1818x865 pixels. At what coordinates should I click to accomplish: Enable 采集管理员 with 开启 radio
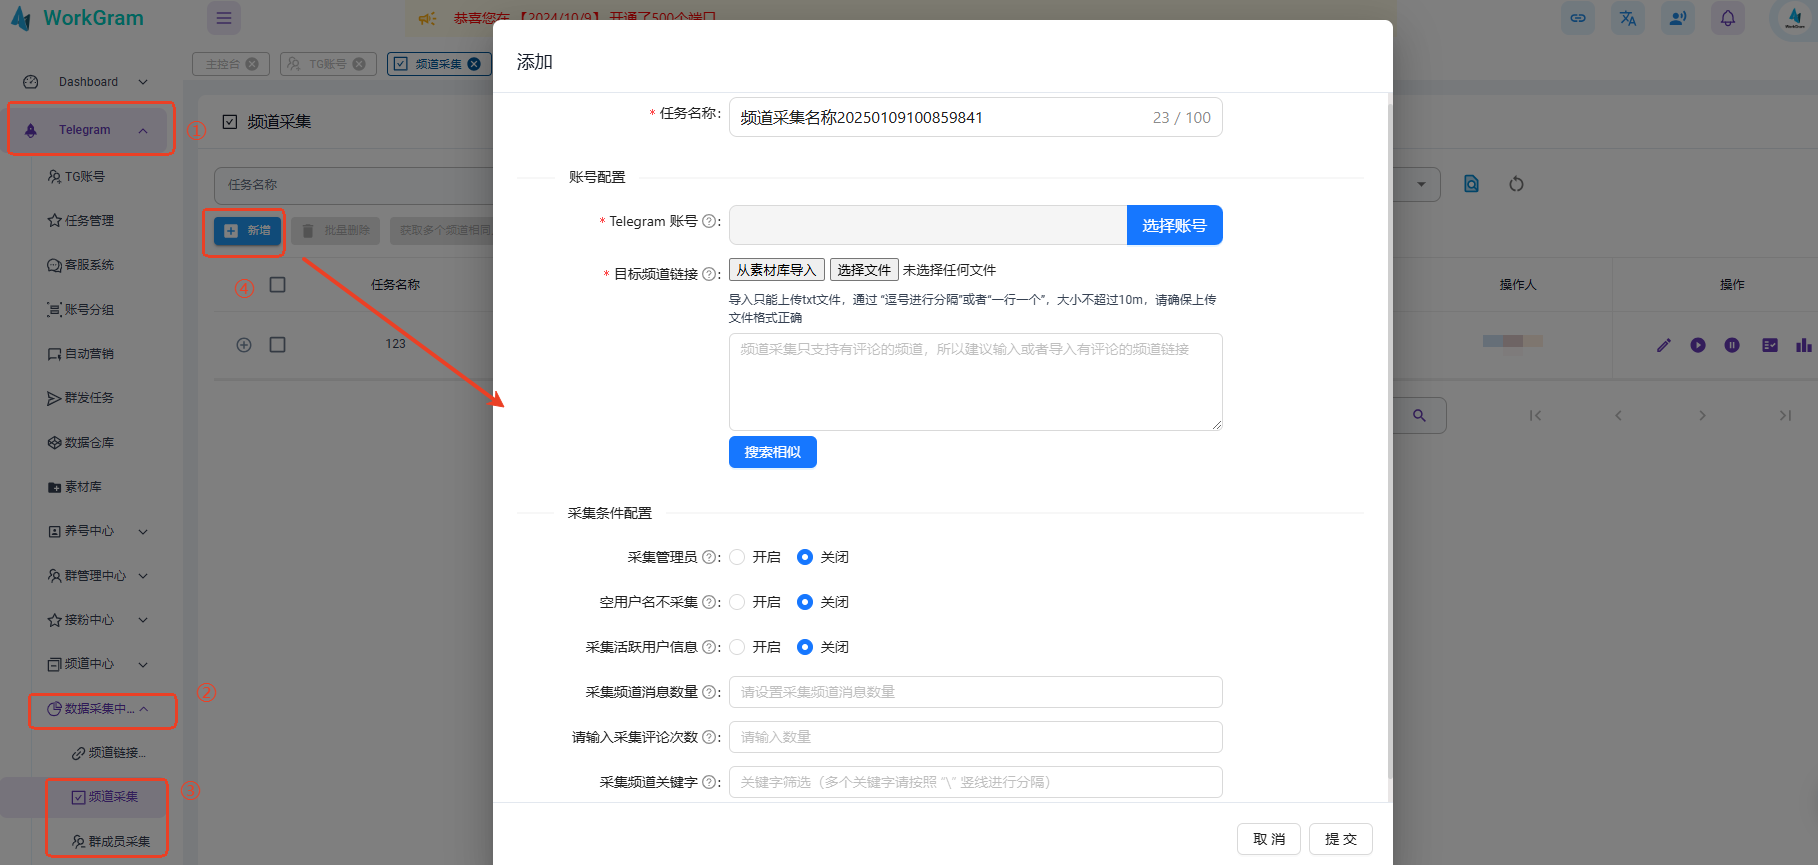point(737,557)
